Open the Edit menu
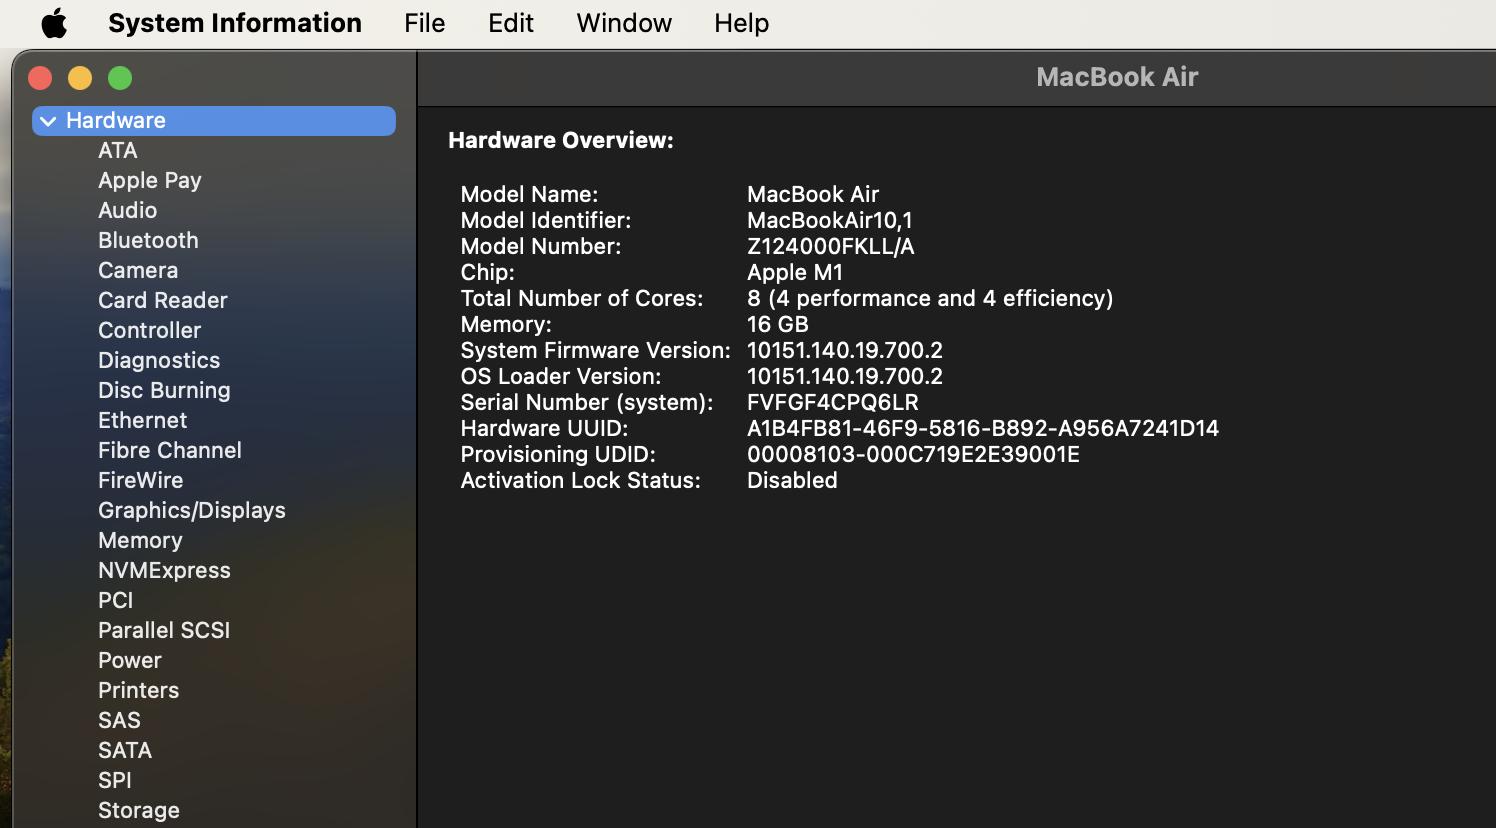Viewport: 1496px width, 828px height. (x=511, y=23)
